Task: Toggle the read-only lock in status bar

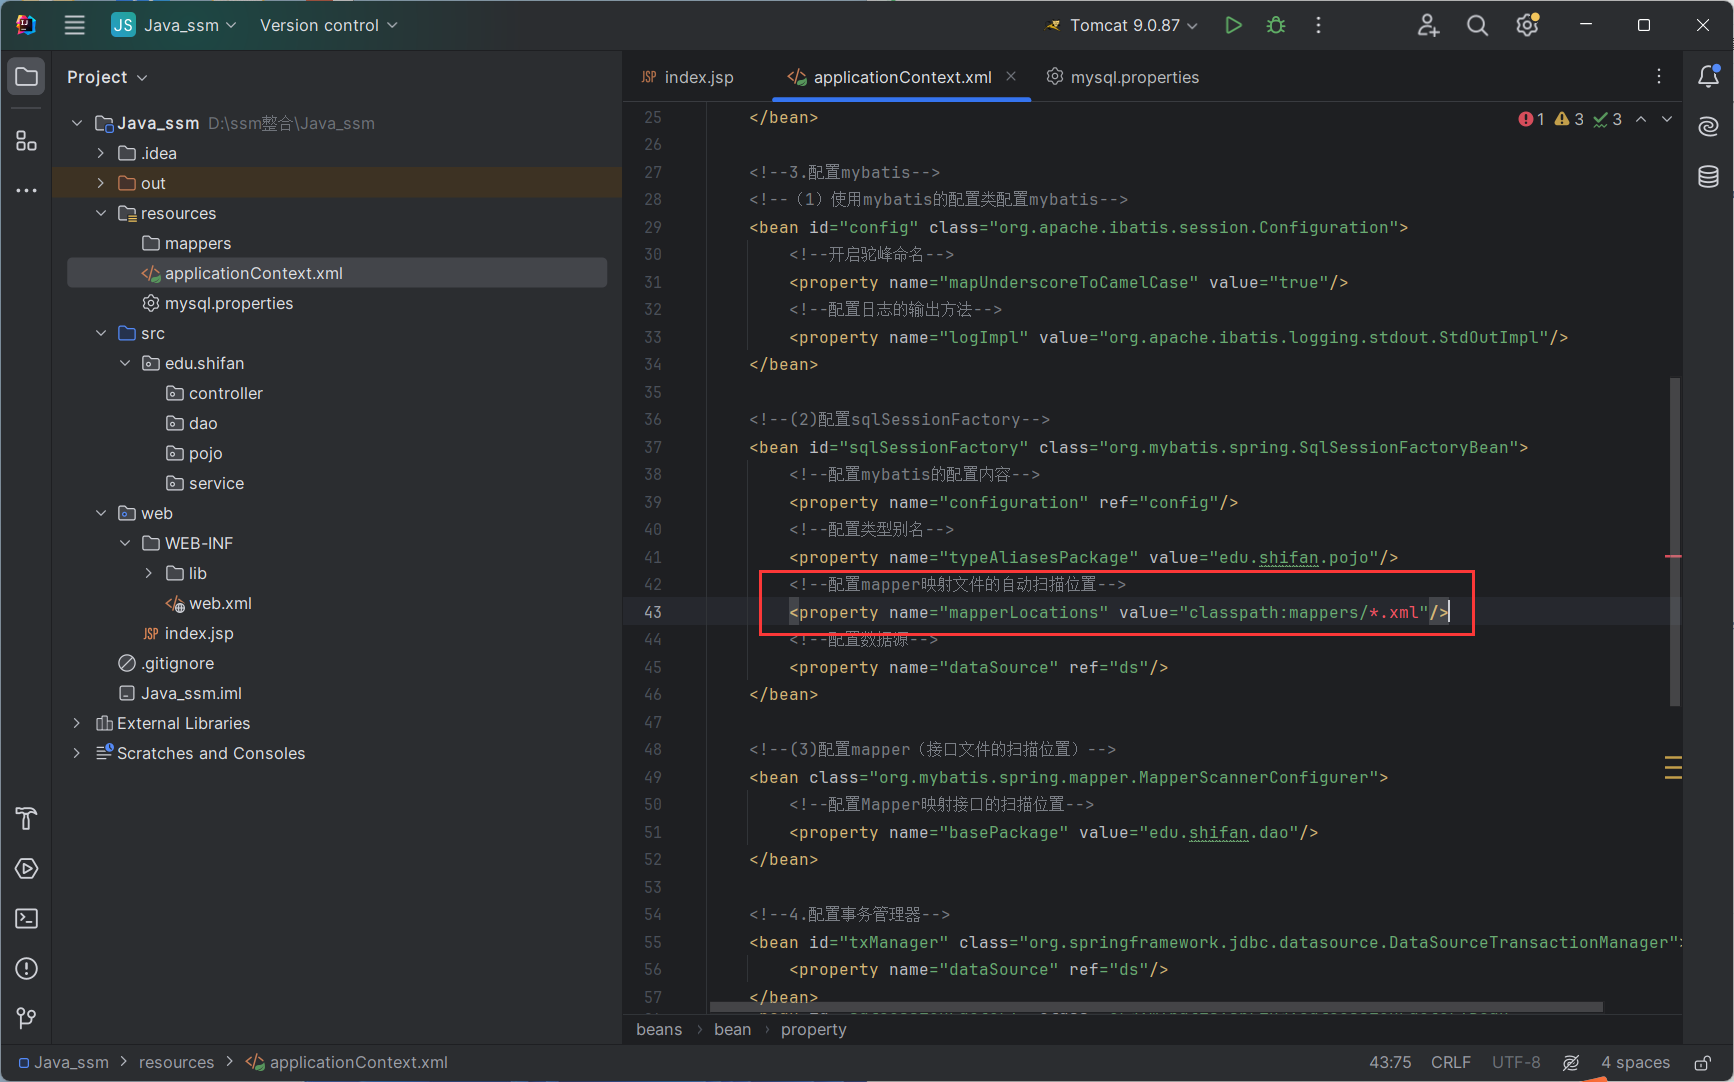Action: [x=1702, y=1062]
